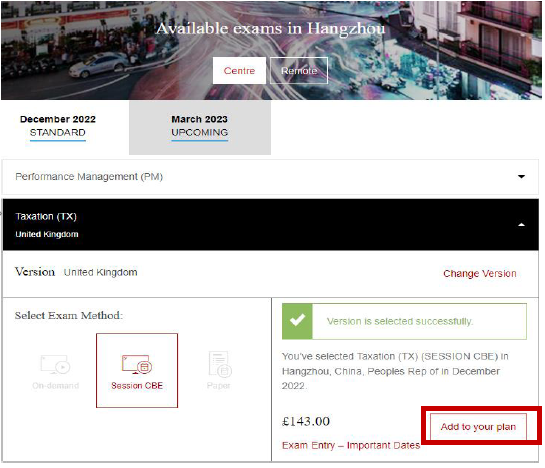Click the green checkmark success icon
The width and height of the screenshot is (545, 468).
click(298, 321)
